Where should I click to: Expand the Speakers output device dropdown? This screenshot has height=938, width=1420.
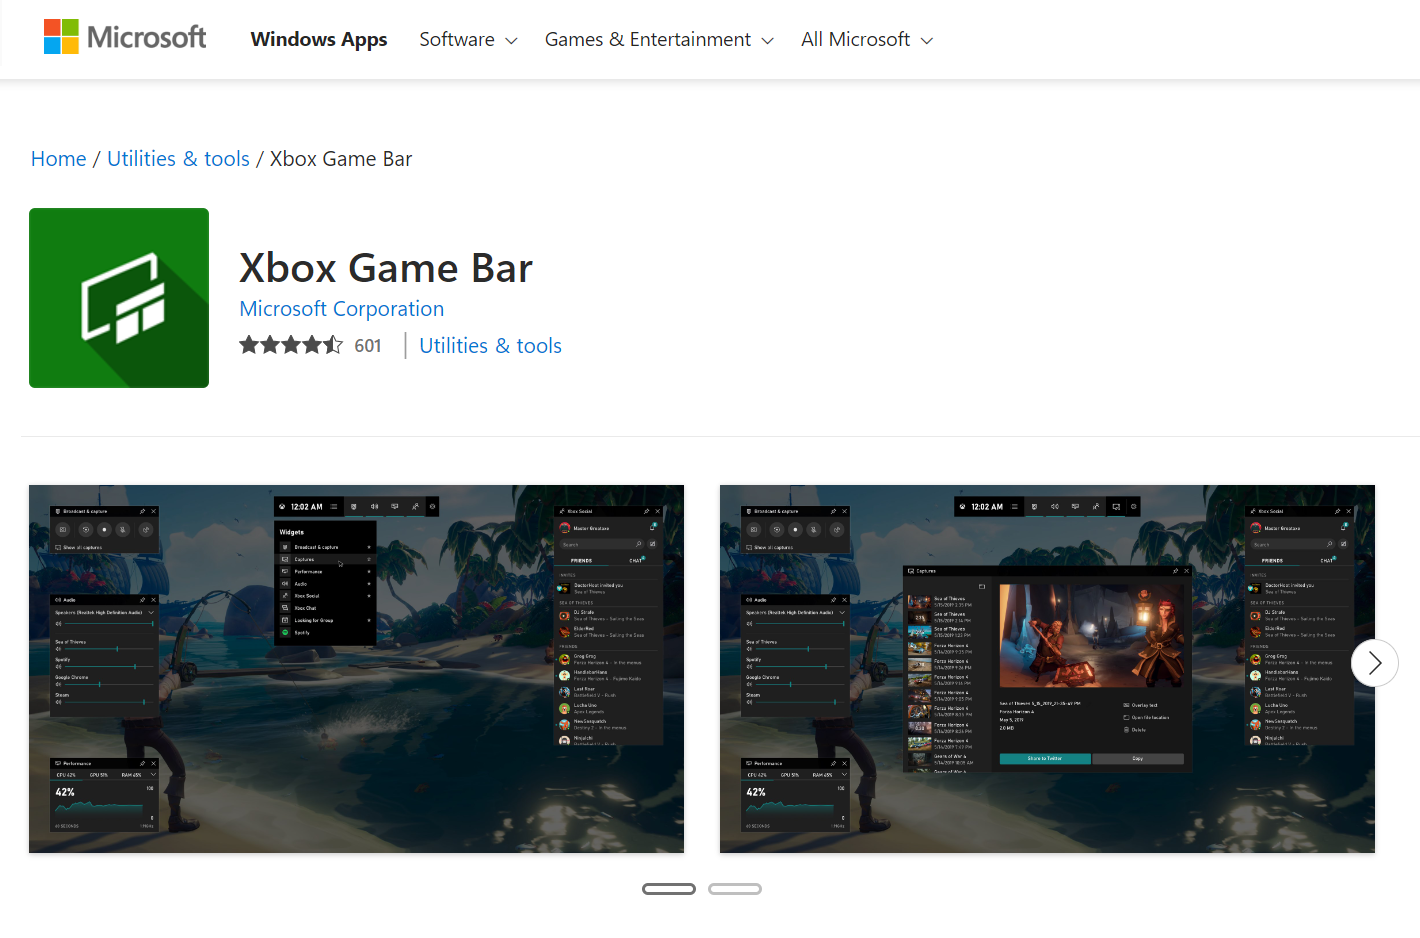coord(151,613)
